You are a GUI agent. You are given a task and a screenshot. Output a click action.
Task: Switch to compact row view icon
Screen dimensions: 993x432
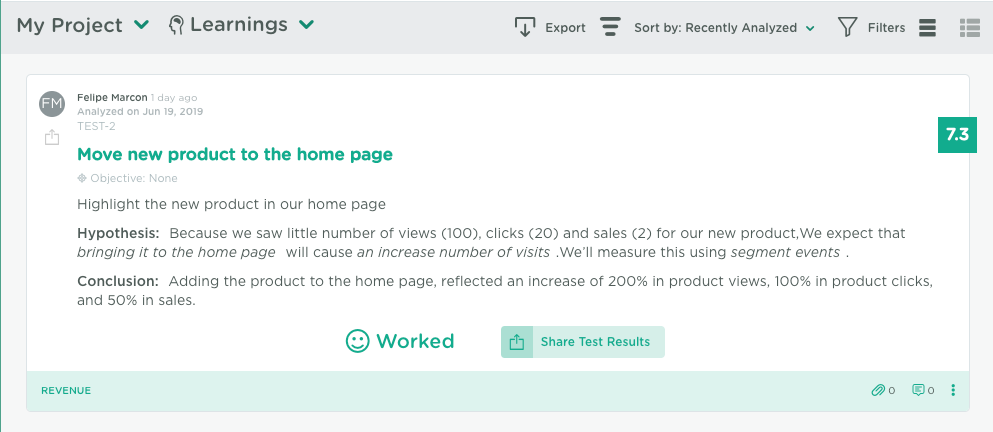[x=927, y=27]
